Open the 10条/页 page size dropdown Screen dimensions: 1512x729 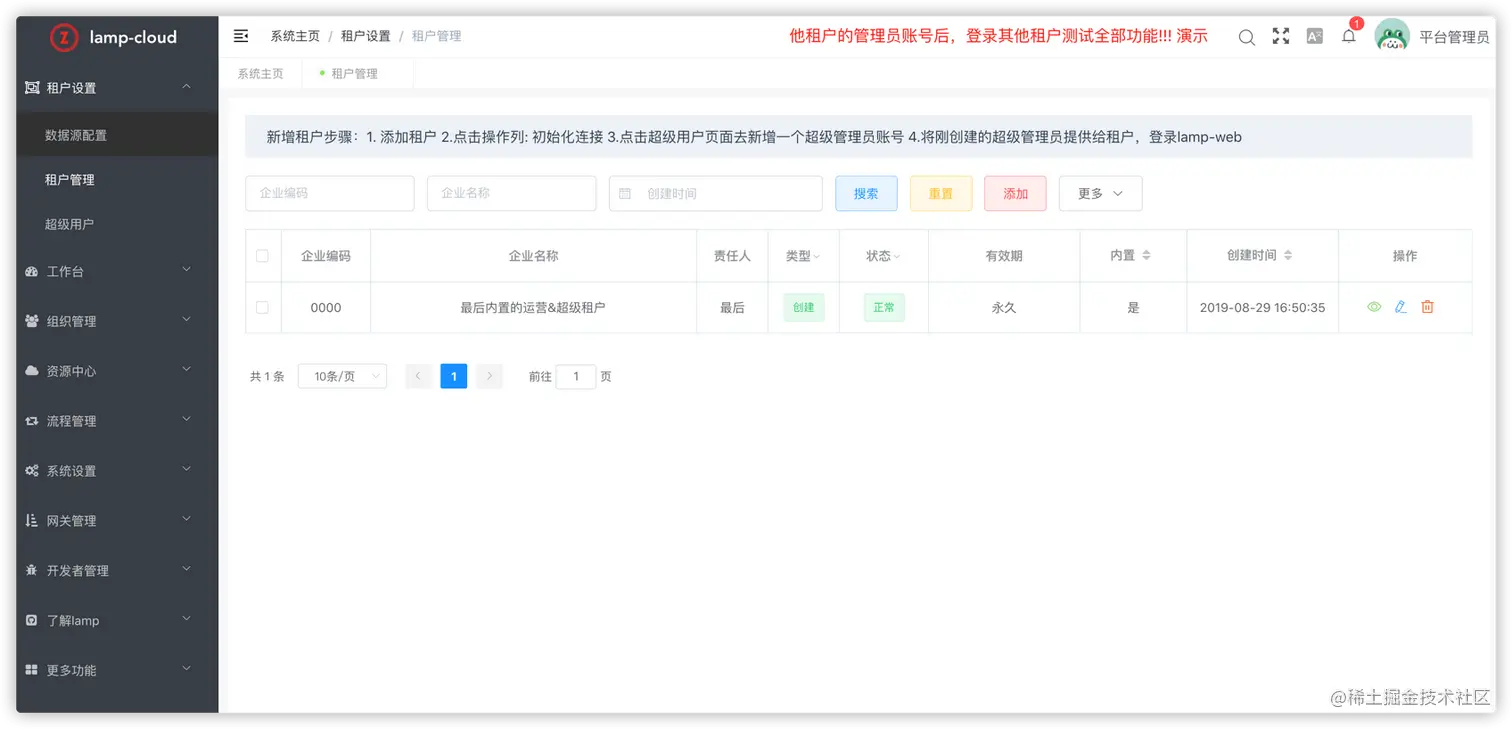342,376
